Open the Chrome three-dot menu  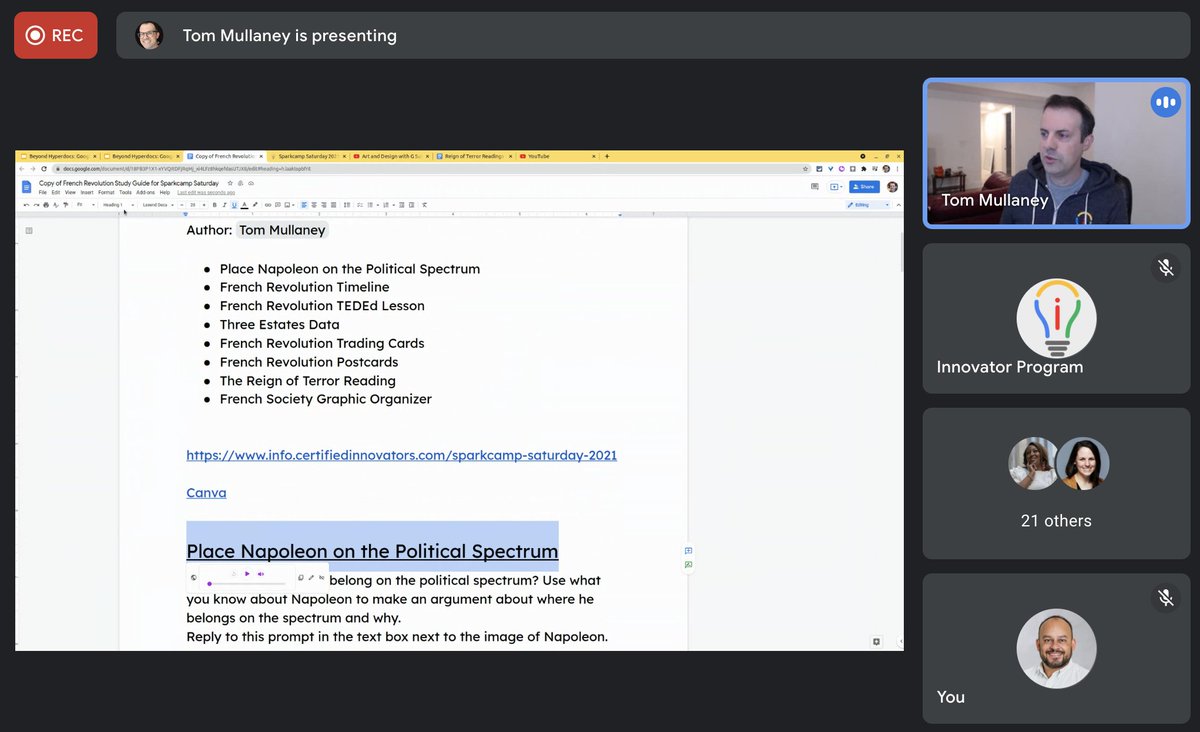(897, 168)
